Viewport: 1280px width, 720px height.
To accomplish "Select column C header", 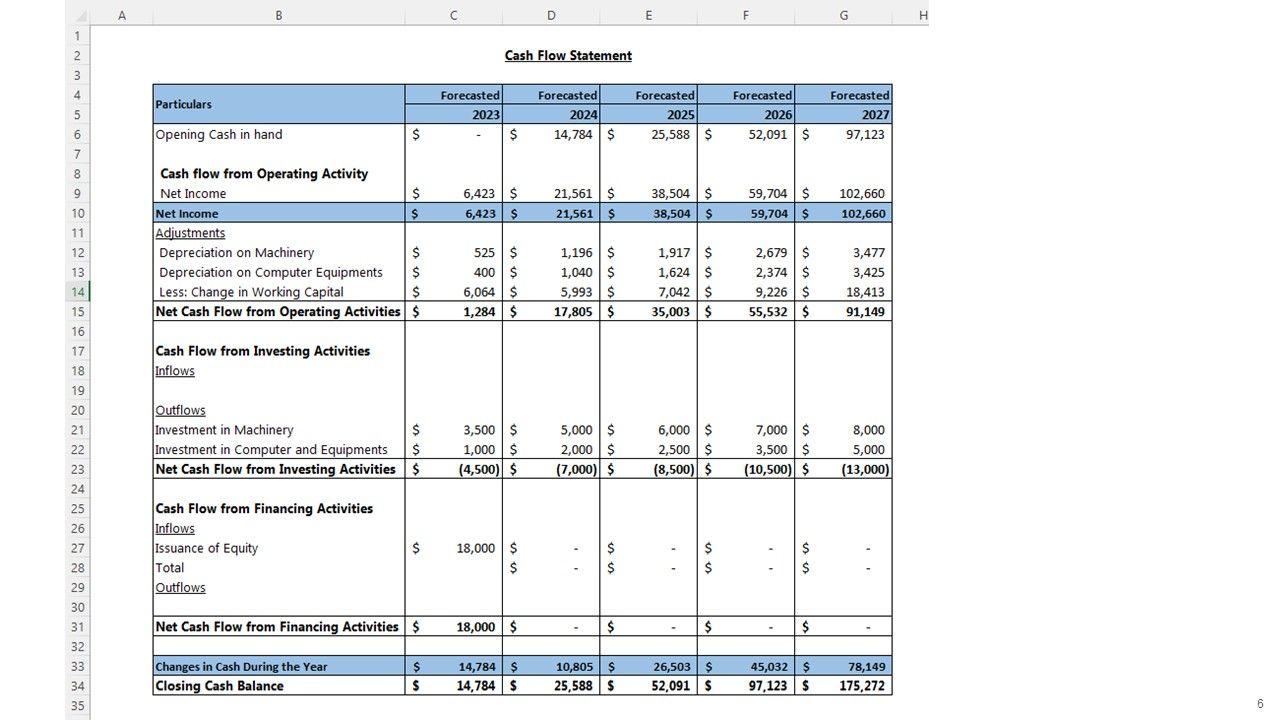I will (x=453, y=15).
